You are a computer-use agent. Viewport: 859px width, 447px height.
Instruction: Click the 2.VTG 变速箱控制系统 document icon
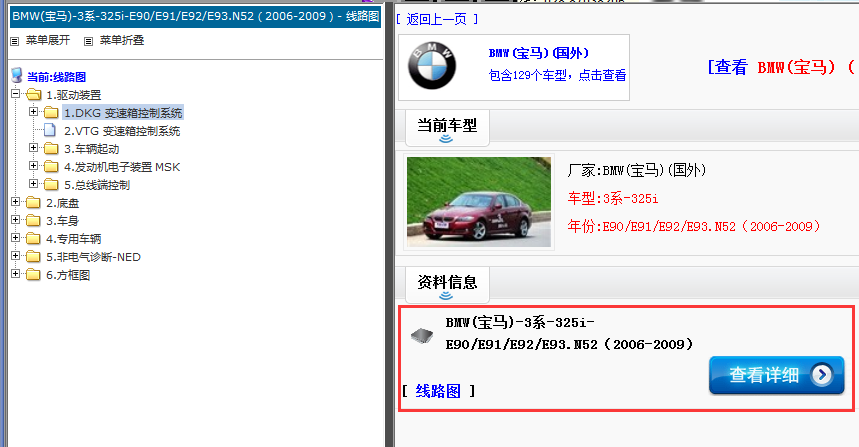coord(51,131)
